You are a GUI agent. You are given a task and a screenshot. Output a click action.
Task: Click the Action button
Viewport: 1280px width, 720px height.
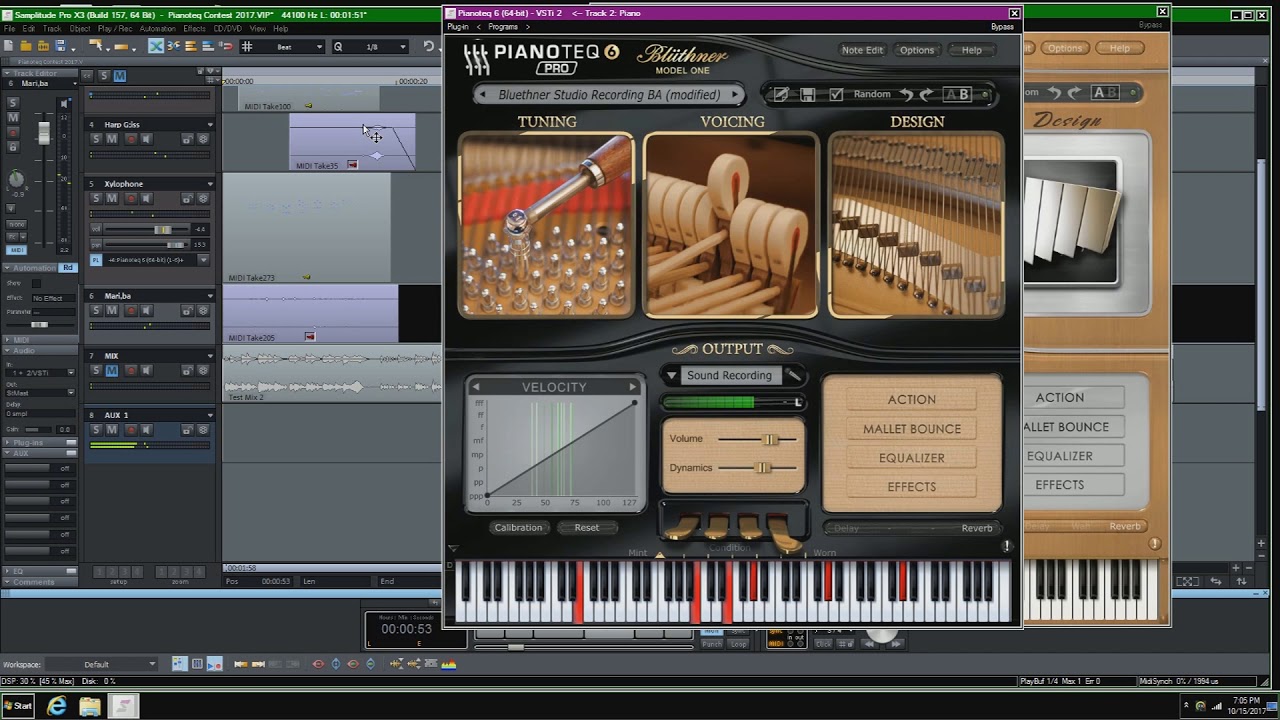click(912, 399)
